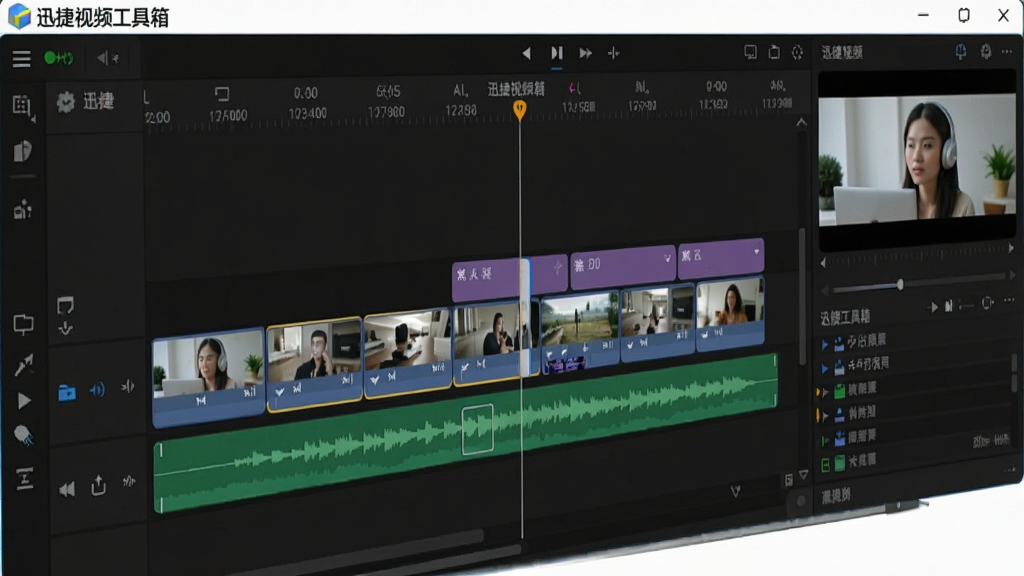The image size is (1024, 576).
Task: Open the hamburger menu at top left
Action: [22, 59]
